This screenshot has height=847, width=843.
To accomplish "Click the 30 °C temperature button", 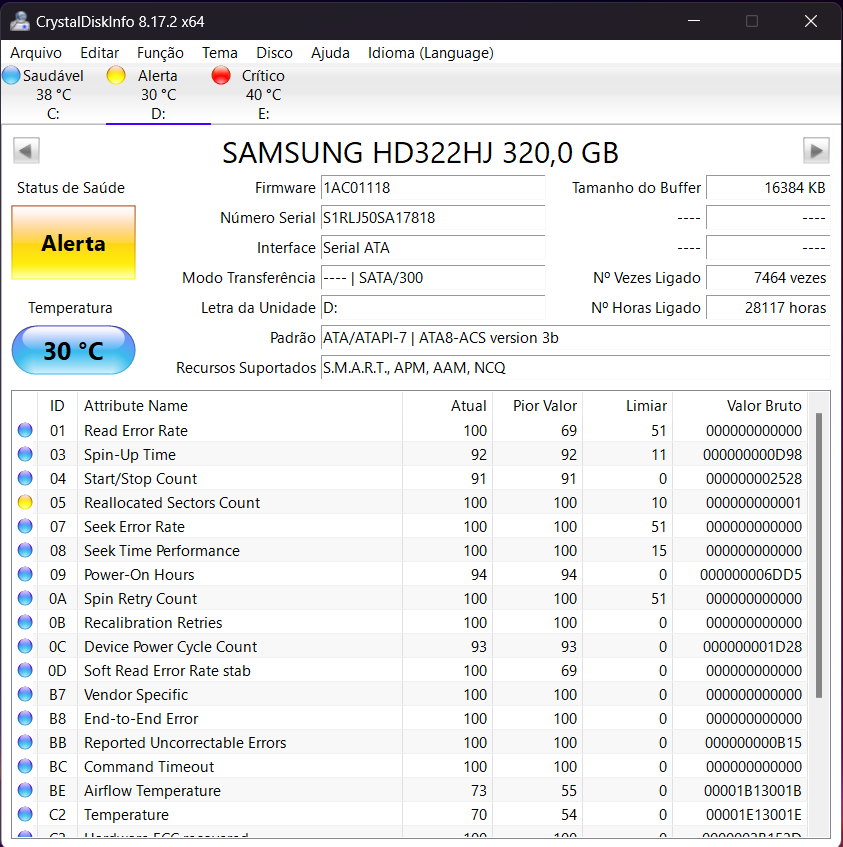I will (73, 351).
